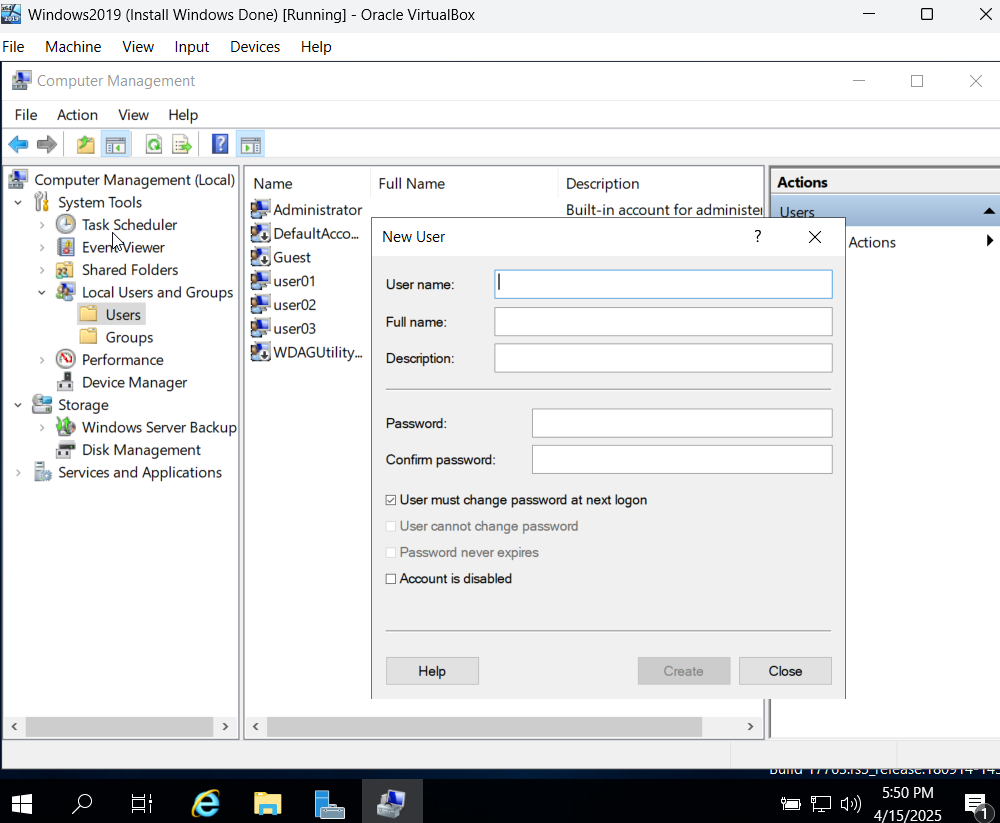This screenshot has width=1000, height=823.
Task: Click the speaker volume tray icon
Action: (851, 804)
